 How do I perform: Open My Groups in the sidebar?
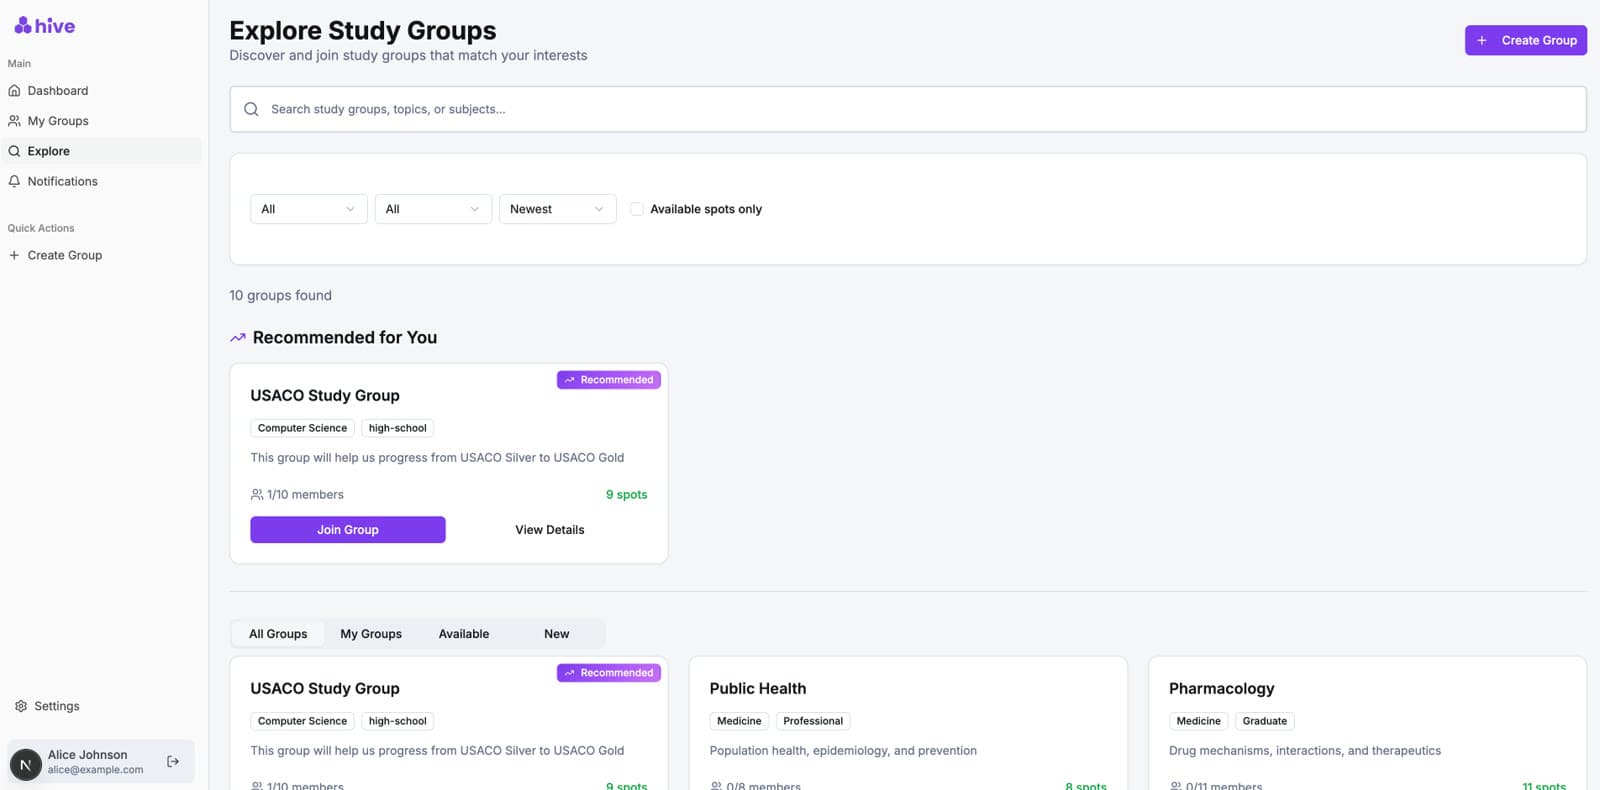(103, 121)
